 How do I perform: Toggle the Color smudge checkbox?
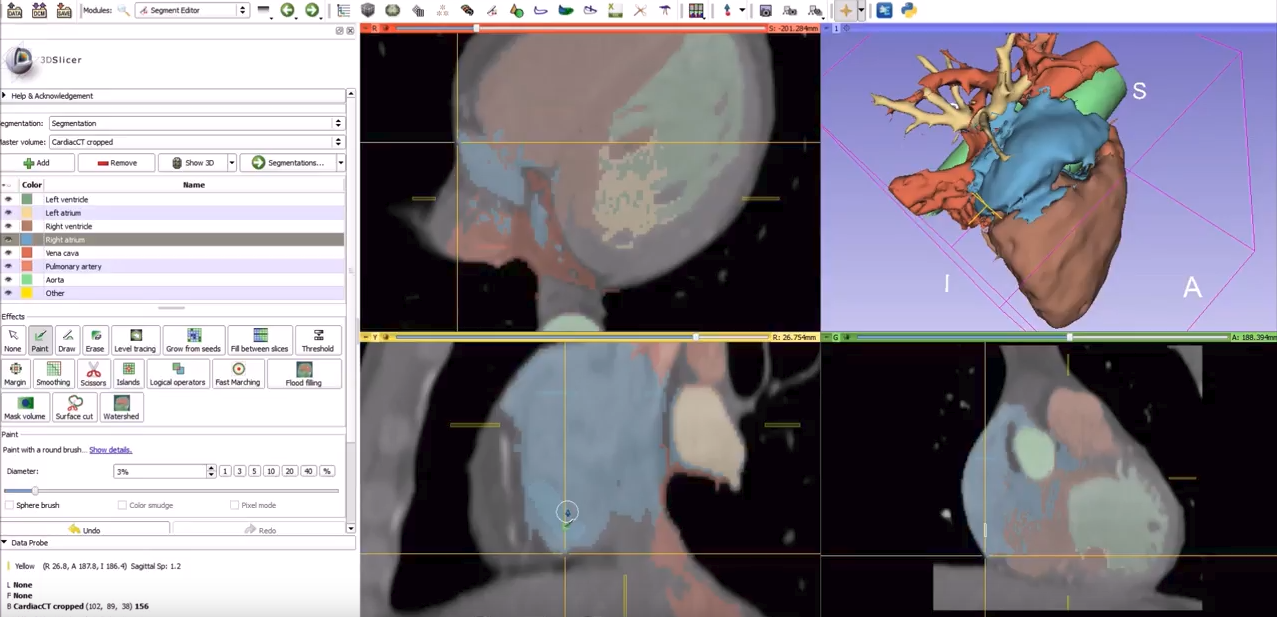[122, 506]
